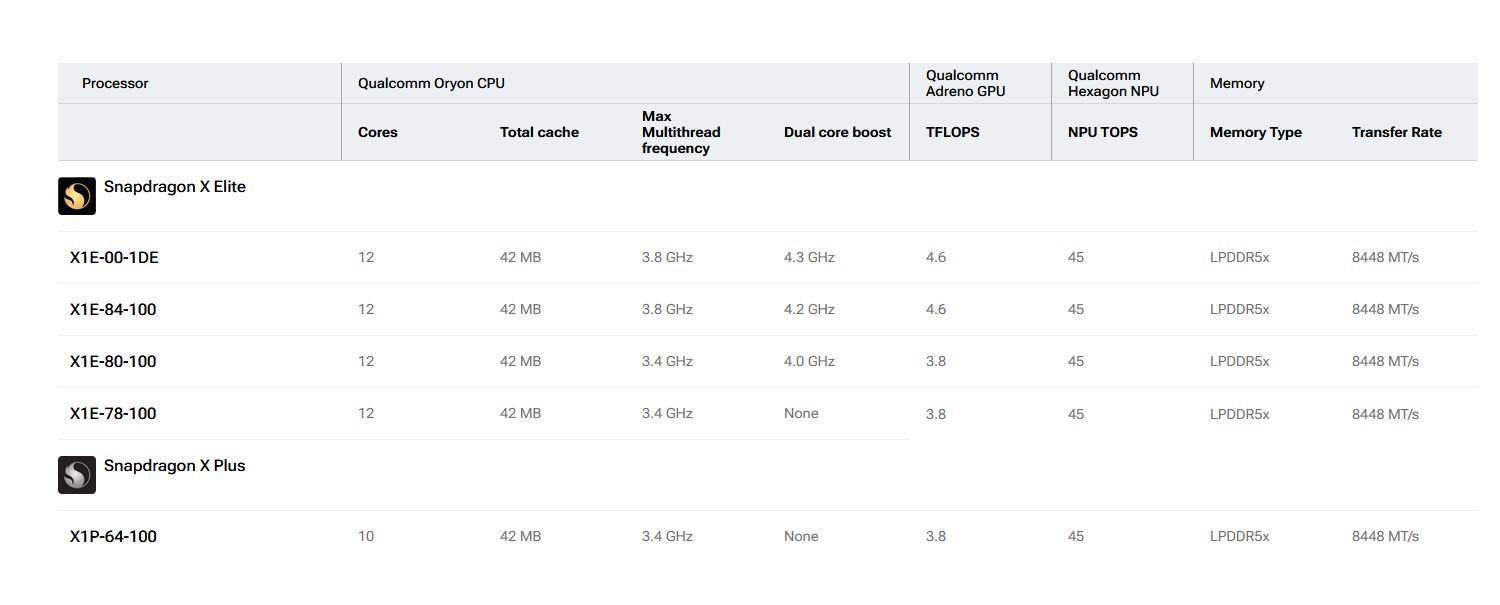Viewport: 1500px width, 605px height.
Task: Select the X1P-64-100 processor entry
Action: point(113,537)
